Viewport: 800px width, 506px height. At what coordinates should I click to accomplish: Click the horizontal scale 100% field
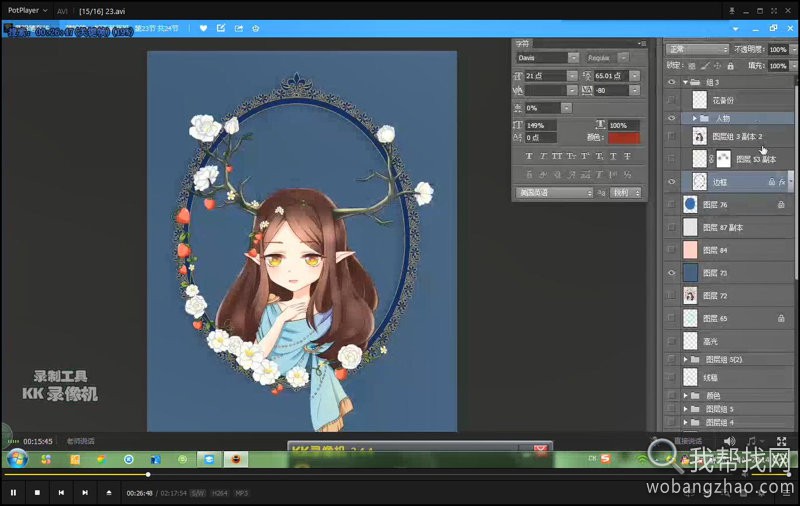[x=623, y=125]
